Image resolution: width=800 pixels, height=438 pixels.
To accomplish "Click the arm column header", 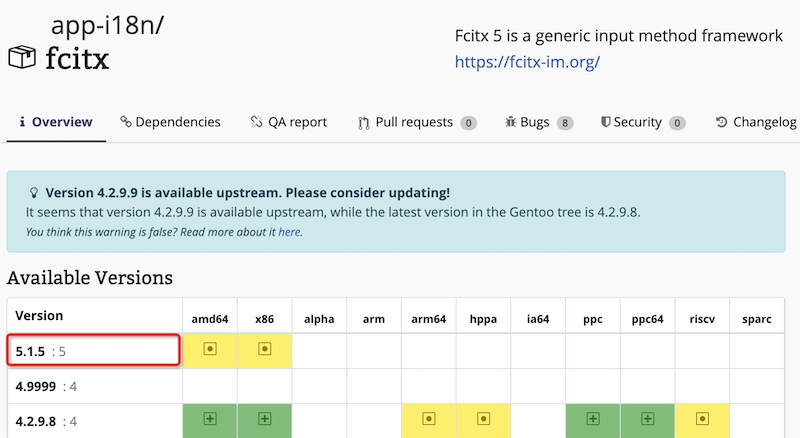I will point(373,319).
